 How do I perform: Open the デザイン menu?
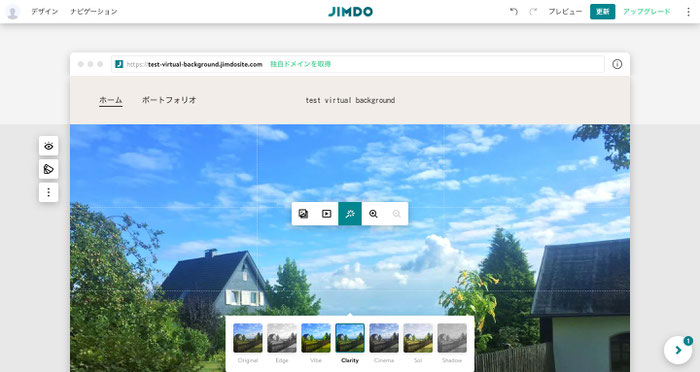pos(45,12)
